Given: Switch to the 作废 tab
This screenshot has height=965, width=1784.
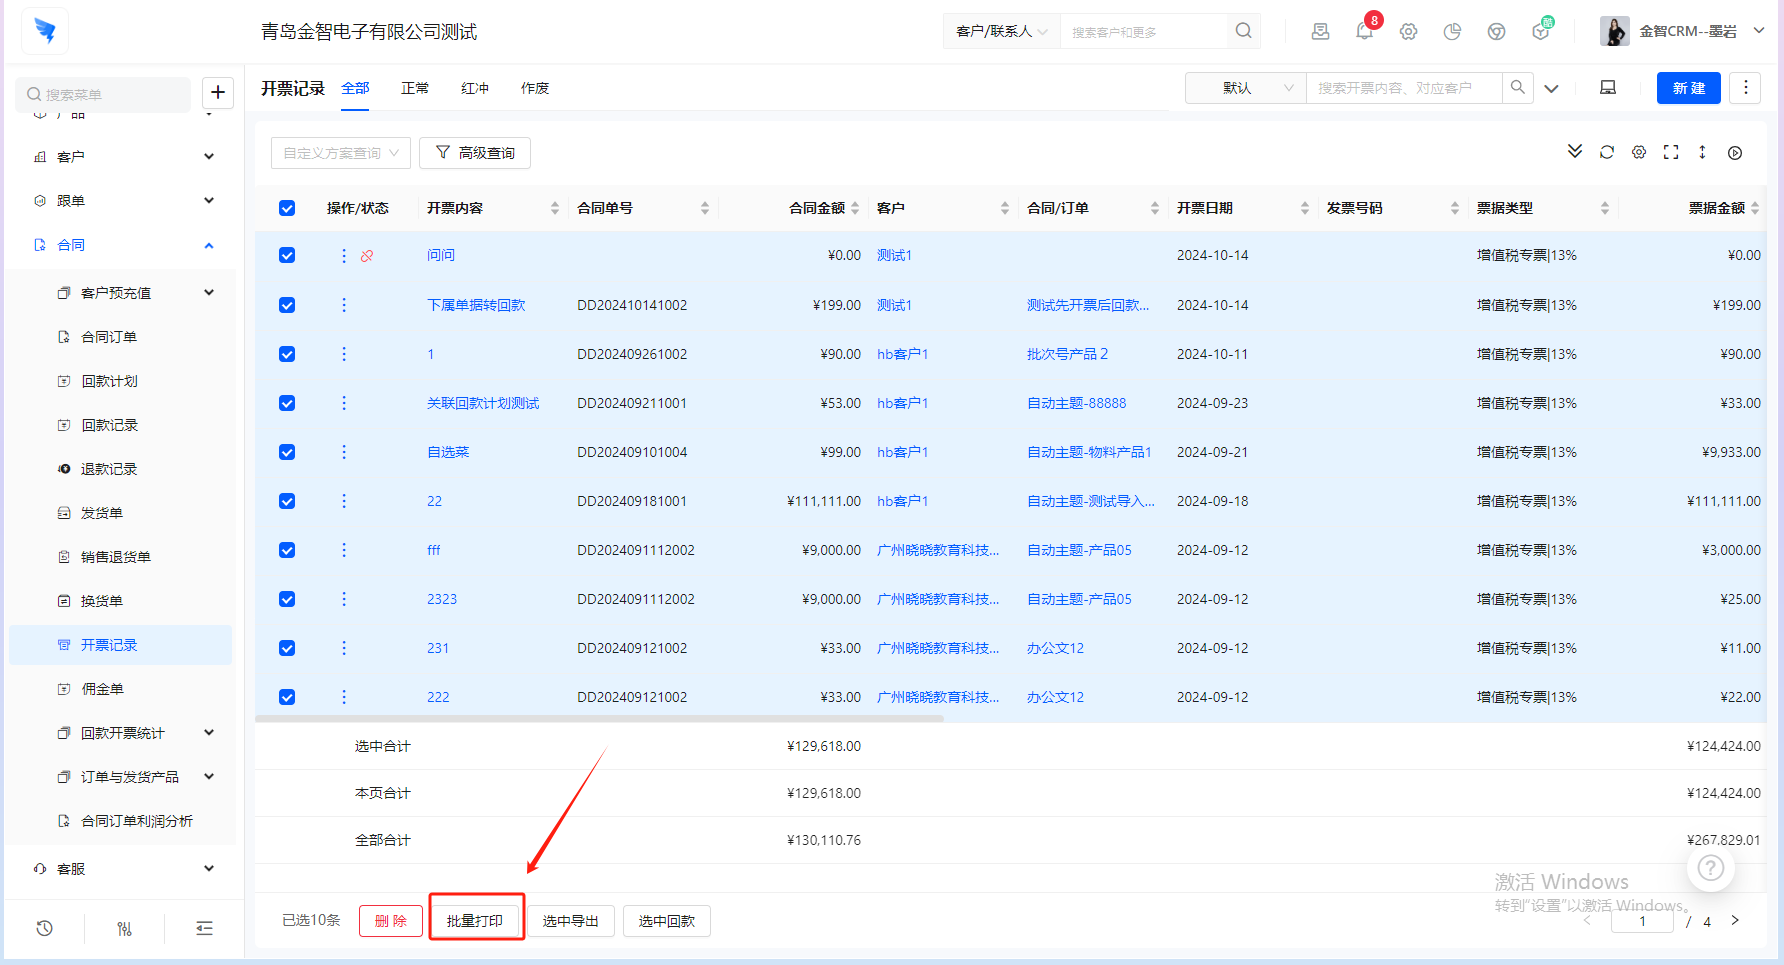Looking at the screenshot, I should click(x=535, y=88).
